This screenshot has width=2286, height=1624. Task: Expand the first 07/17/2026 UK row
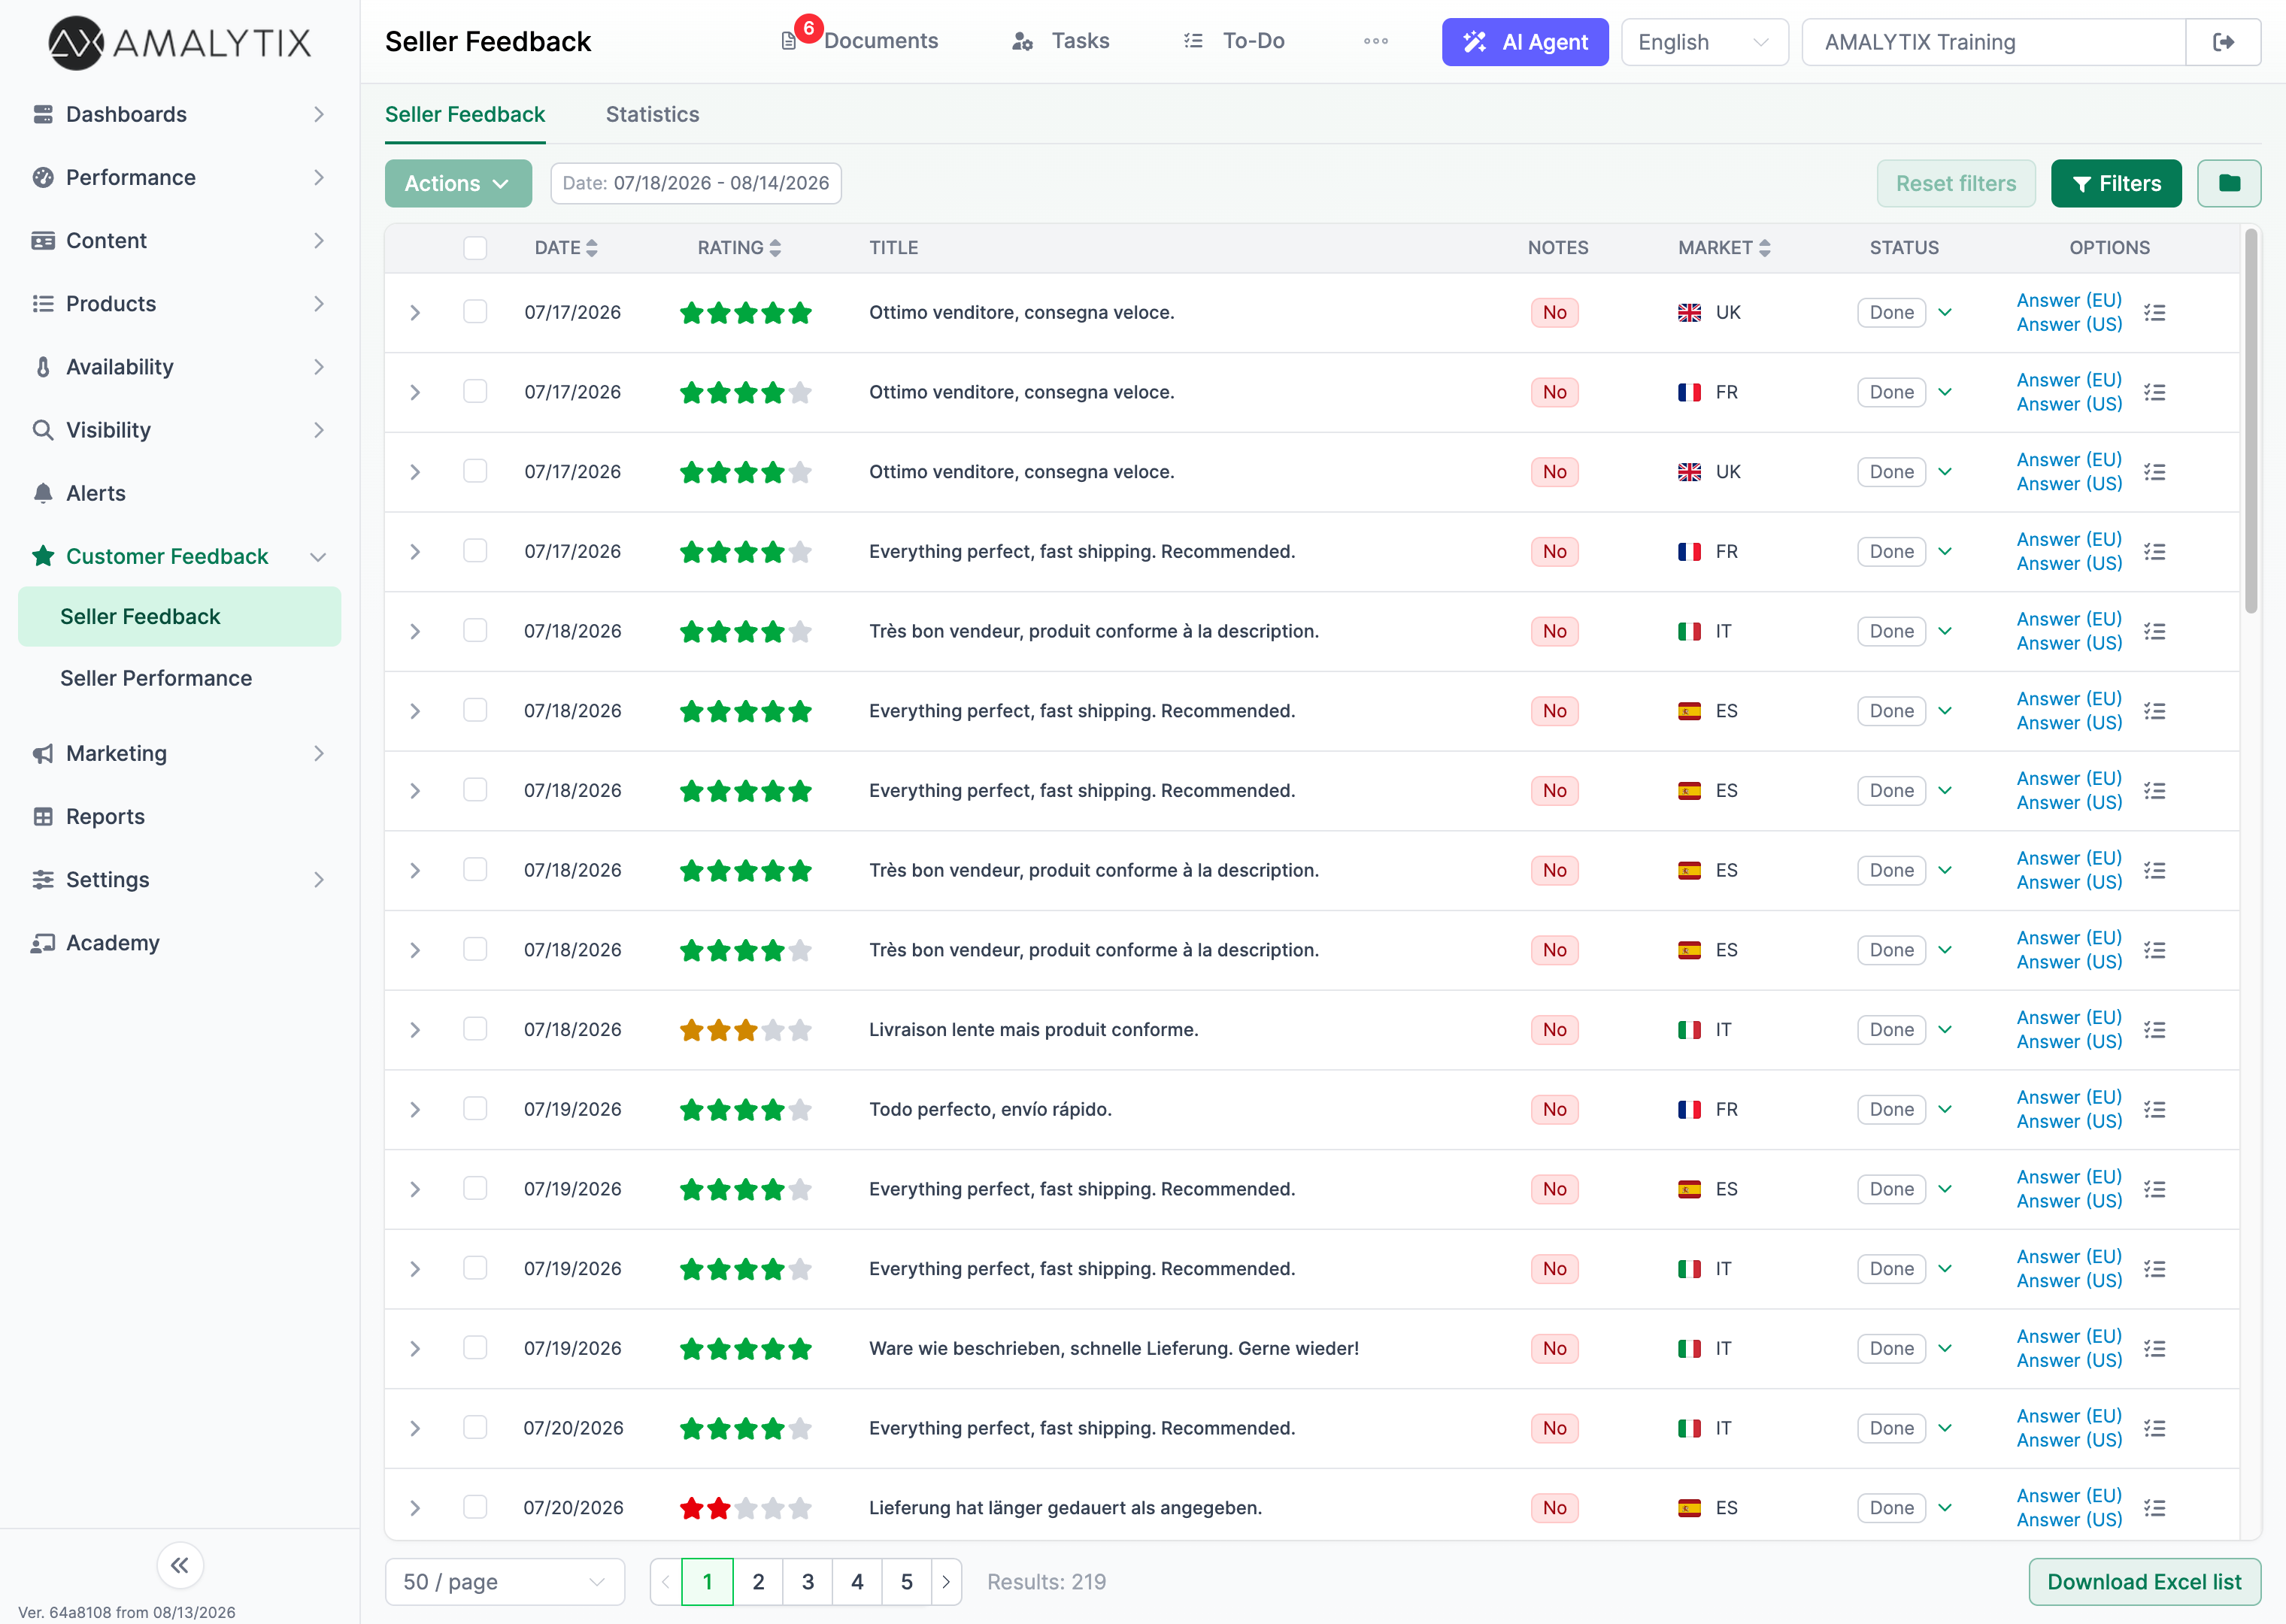click(415, 312)
